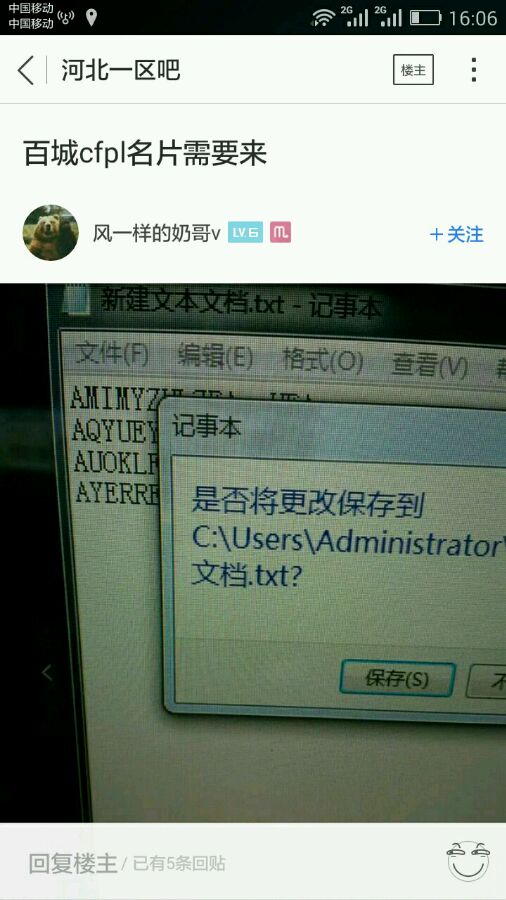Tap the LV.6 level badge

click(x=246, y=232)
